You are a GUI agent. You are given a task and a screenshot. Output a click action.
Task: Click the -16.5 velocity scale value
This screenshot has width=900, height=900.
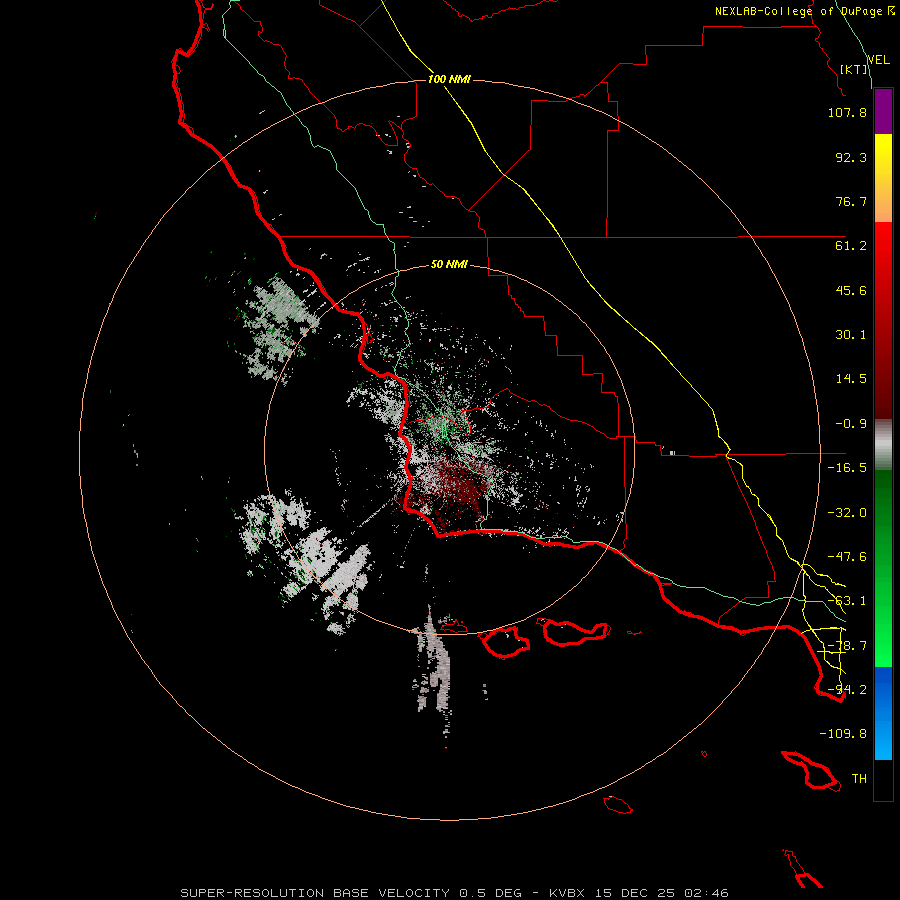coord(847,468)
